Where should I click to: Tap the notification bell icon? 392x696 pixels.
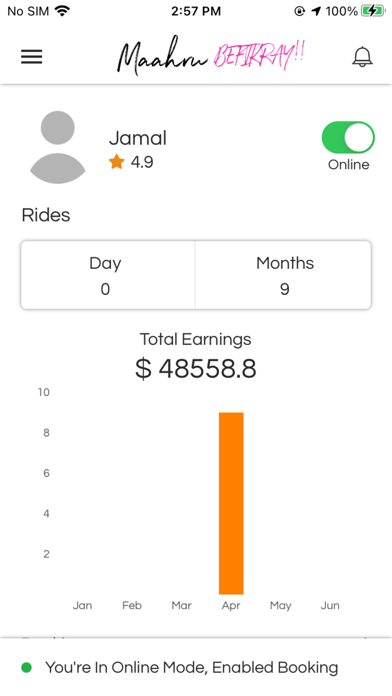[362, 57]
